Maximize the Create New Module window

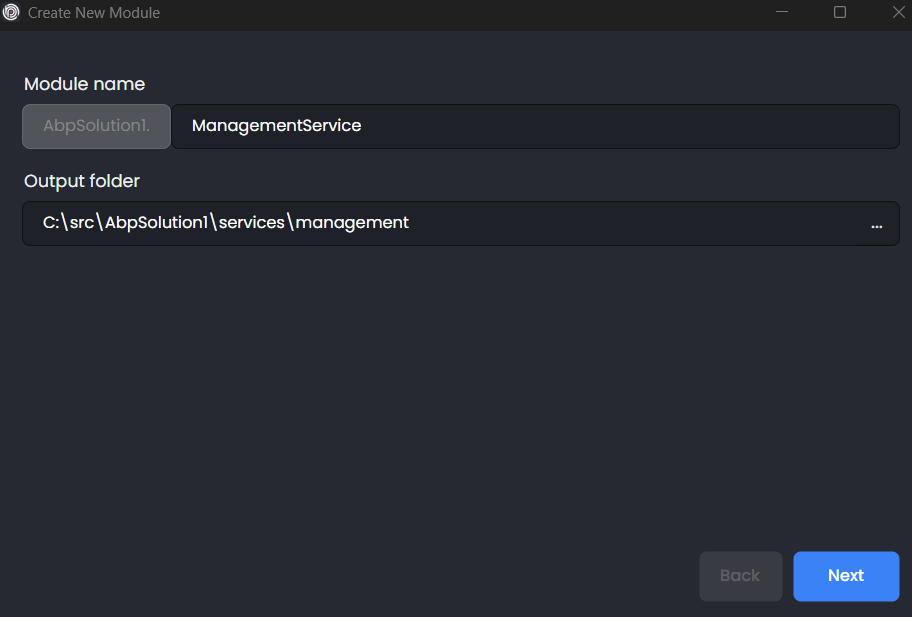click(840, 13)
